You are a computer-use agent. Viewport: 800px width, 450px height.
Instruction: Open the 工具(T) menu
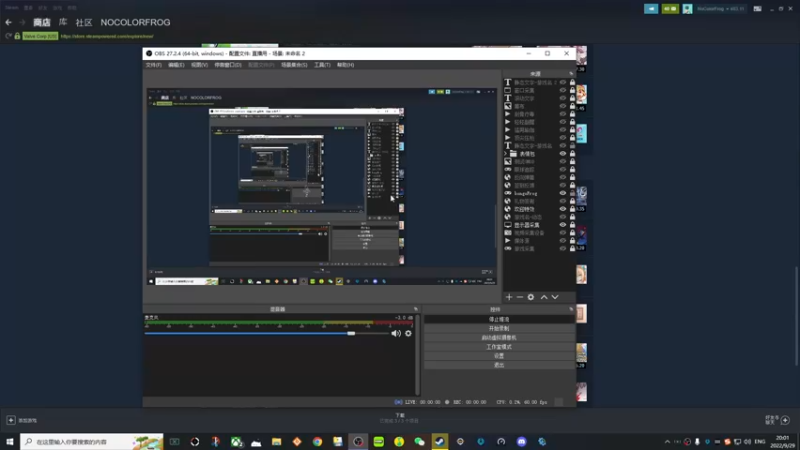322,65
